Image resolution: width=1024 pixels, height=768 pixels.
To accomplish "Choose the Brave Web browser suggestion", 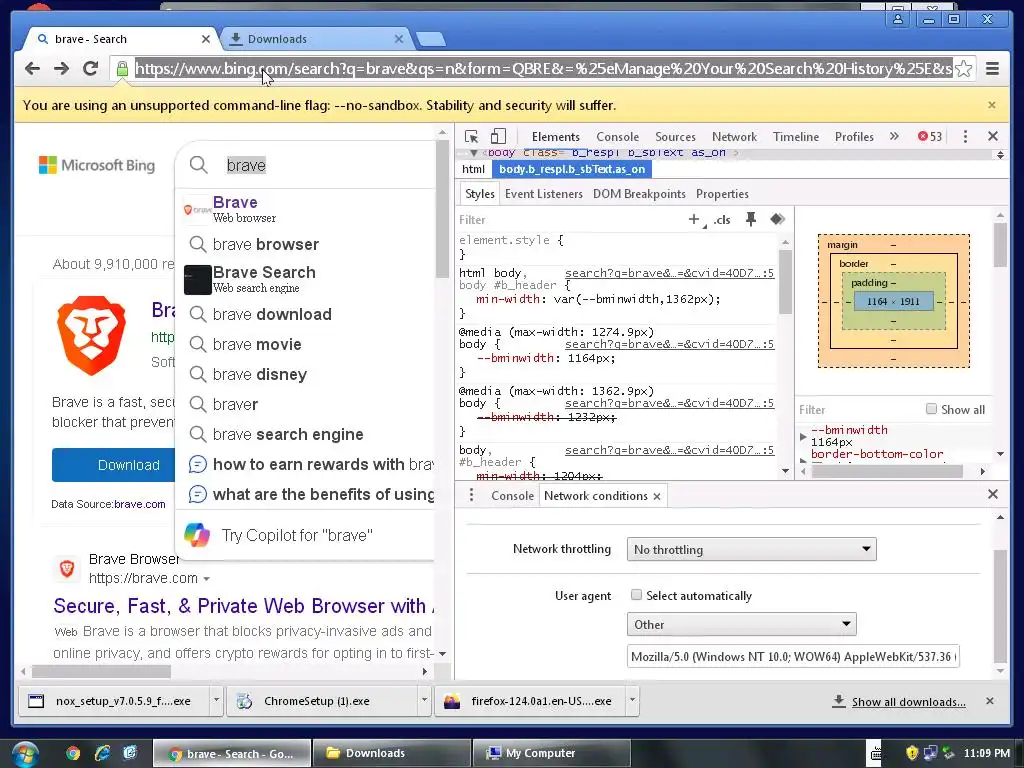I will coord(307,208).
